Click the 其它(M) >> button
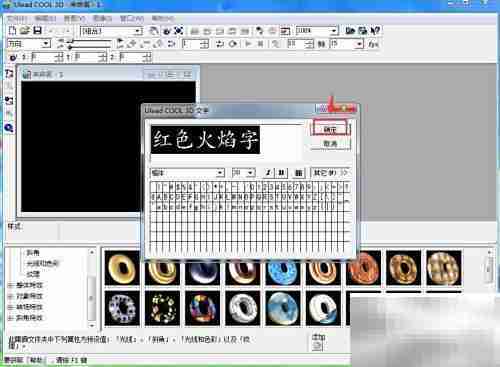The image size is (500, 367). 330,173
